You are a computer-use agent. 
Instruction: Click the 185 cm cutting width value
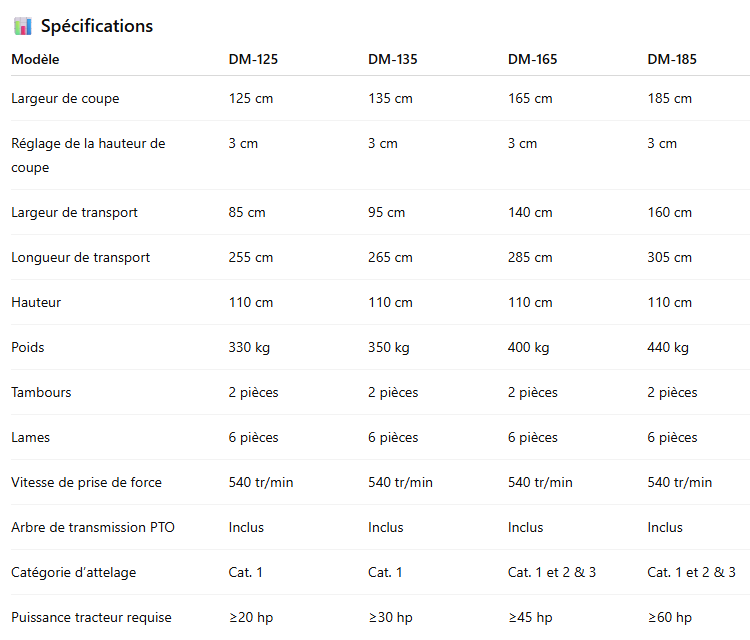(x=670, y=99)
